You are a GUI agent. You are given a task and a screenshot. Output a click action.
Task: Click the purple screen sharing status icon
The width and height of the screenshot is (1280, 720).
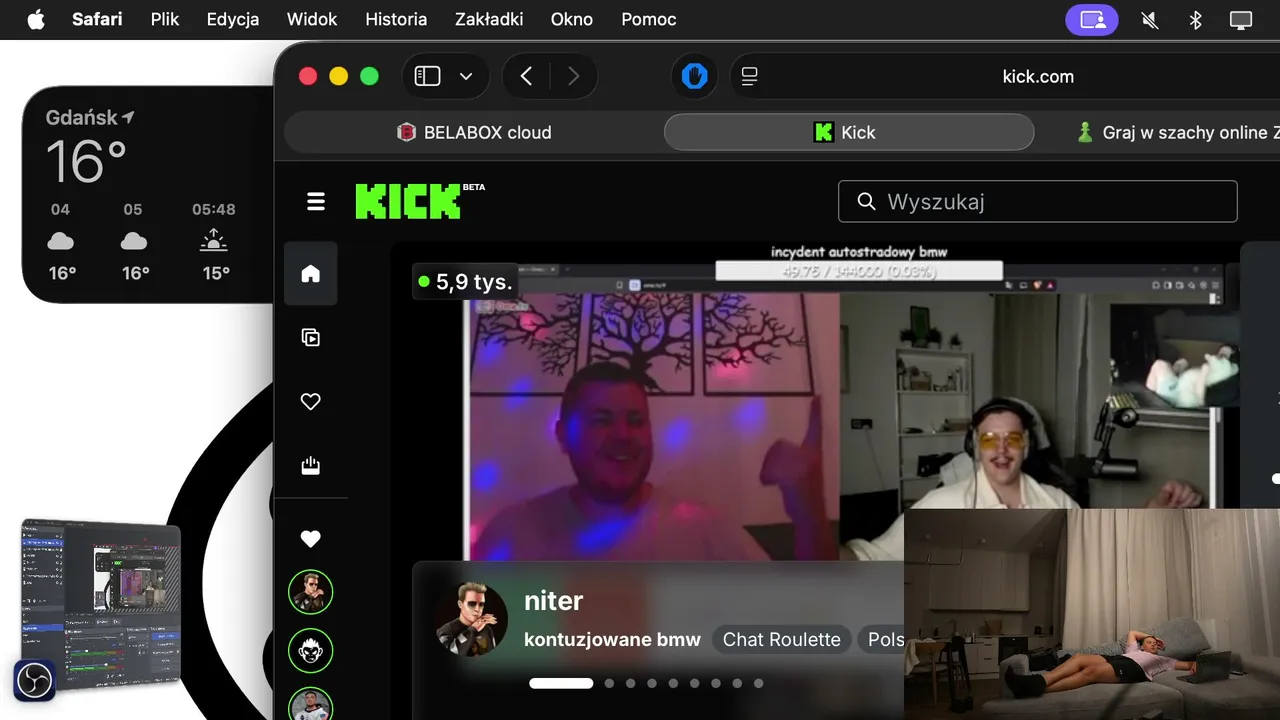[1092, 20]
